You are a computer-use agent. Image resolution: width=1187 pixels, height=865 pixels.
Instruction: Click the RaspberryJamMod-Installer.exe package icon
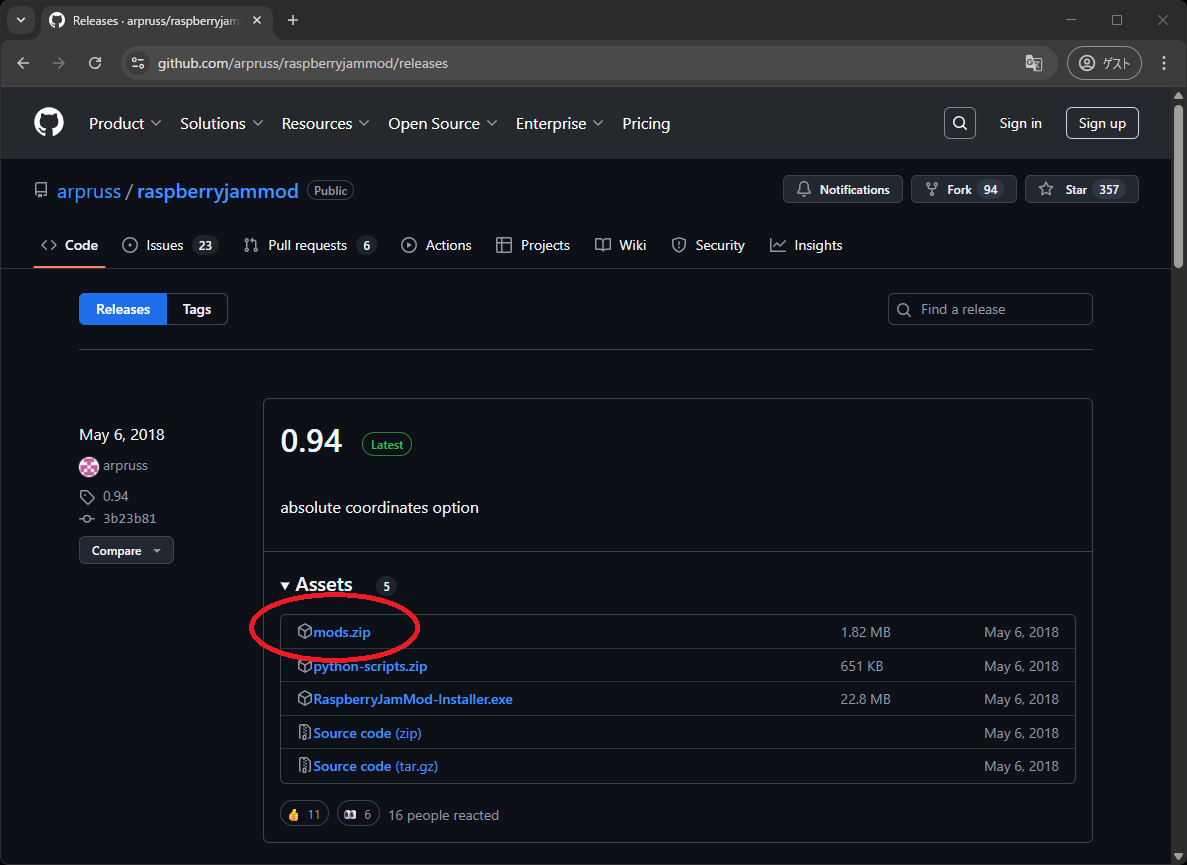(304, 699)
